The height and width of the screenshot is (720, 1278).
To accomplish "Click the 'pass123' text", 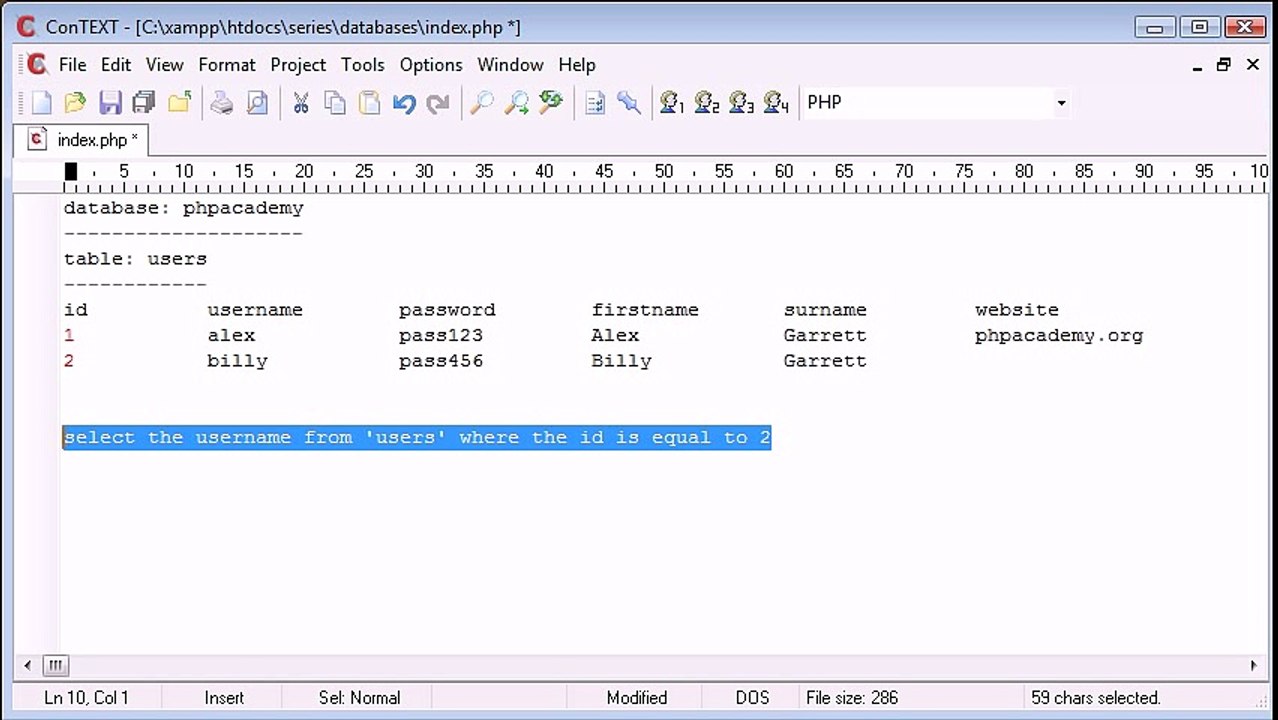I will pyautogui.click(x=441, y=336).
